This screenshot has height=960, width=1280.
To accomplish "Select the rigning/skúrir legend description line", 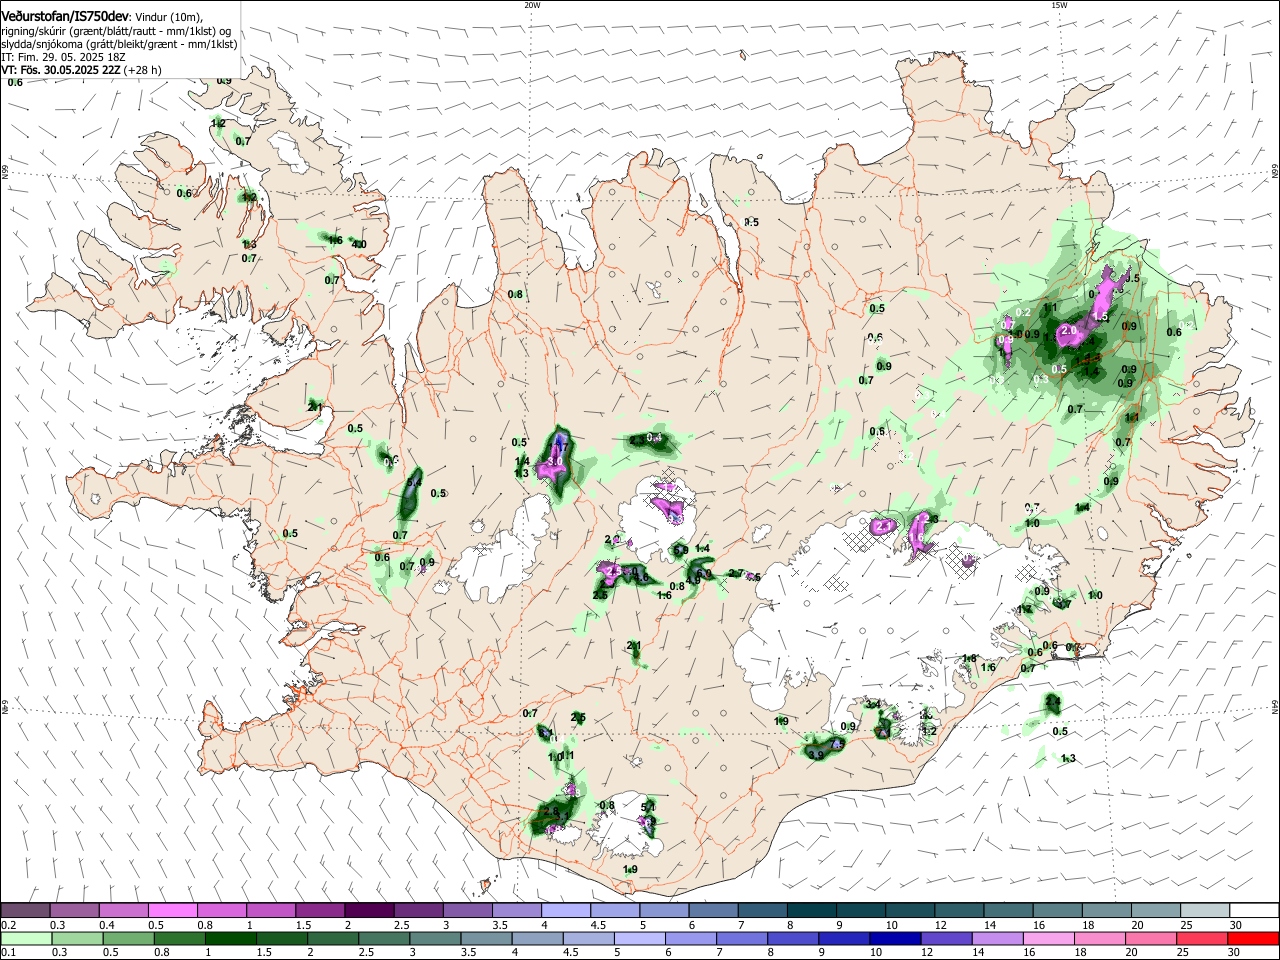I will click(x=117, y=31).
